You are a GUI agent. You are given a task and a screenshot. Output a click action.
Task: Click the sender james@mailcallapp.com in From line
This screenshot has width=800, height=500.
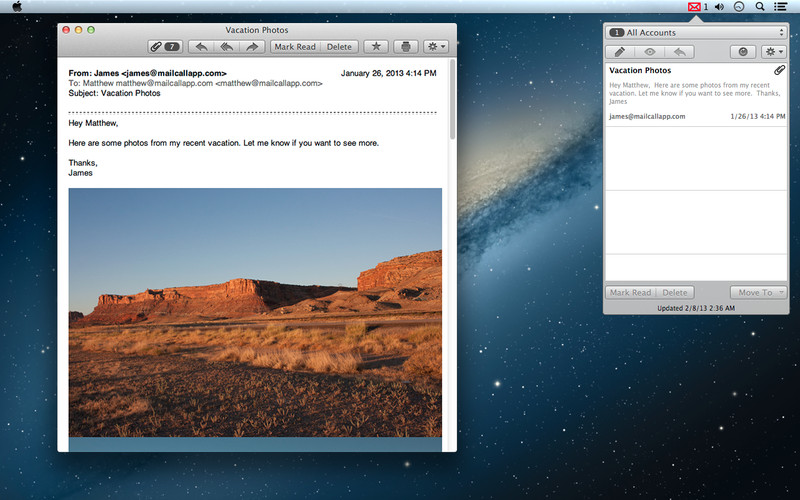pyautogui.click(x=173, y=73)
